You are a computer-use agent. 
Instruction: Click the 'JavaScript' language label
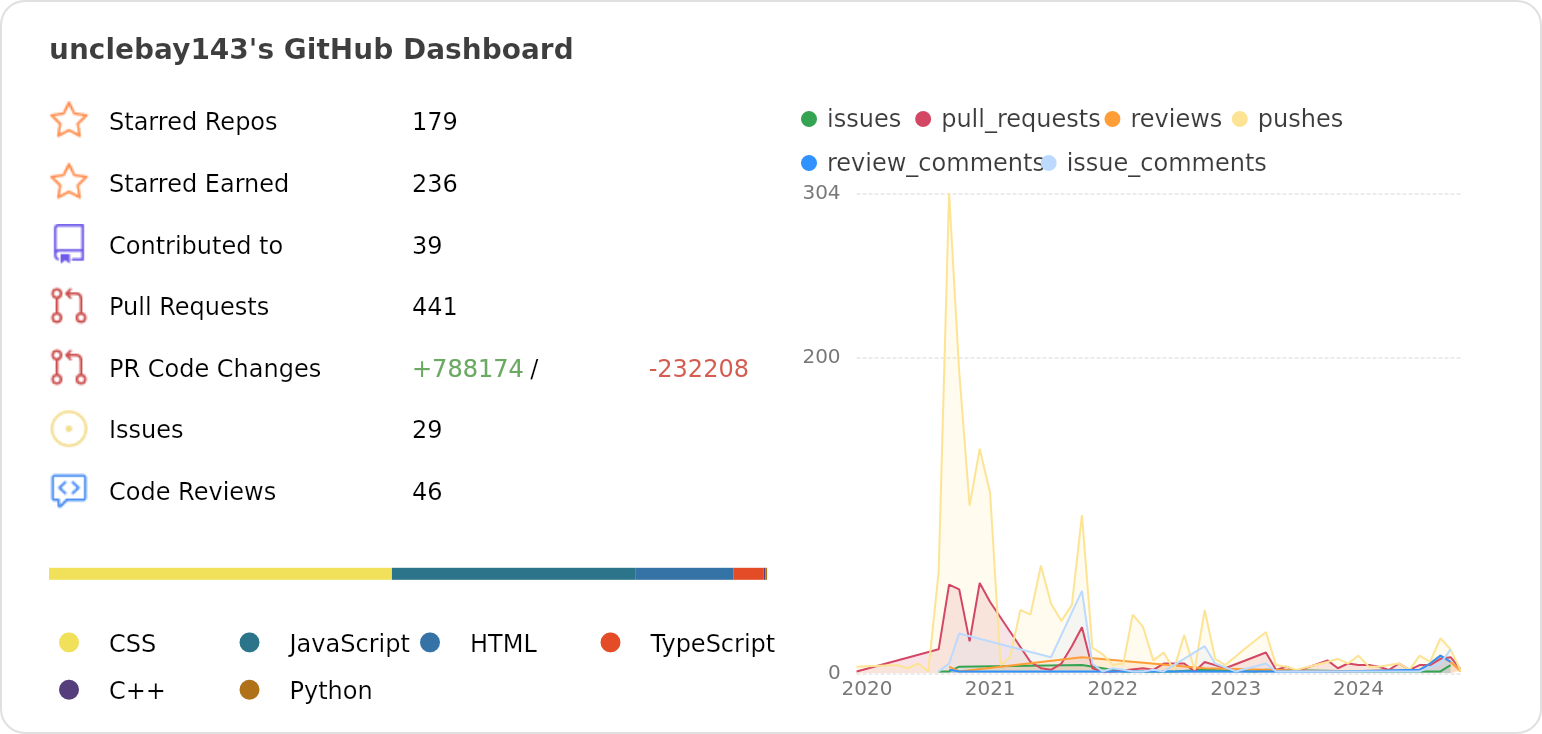[349, 643]
